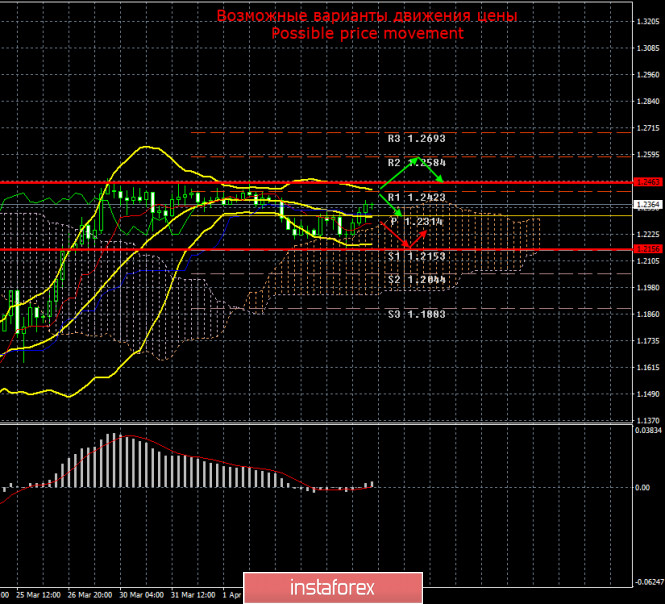Click the red price tag 1.2156
The width and height of the screenshot is (665, 604).
click(648, 249)
